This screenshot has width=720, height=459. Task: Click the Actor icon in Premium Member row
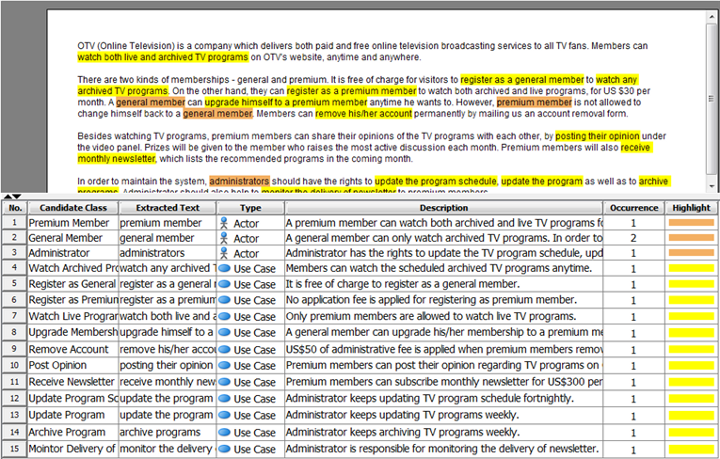[224, 223]
